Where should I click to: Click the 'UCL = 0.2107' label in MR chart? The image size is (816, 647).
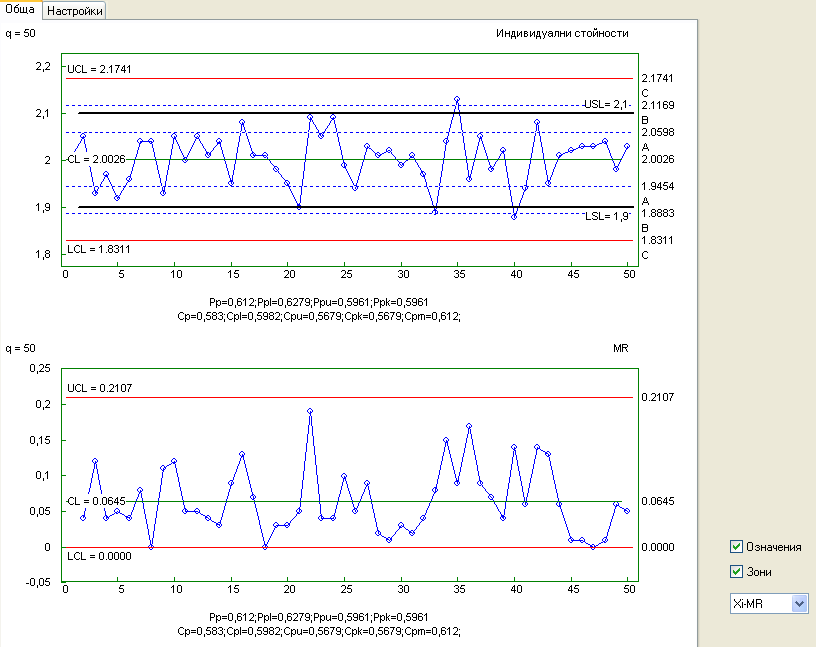[x=99, y=387]
